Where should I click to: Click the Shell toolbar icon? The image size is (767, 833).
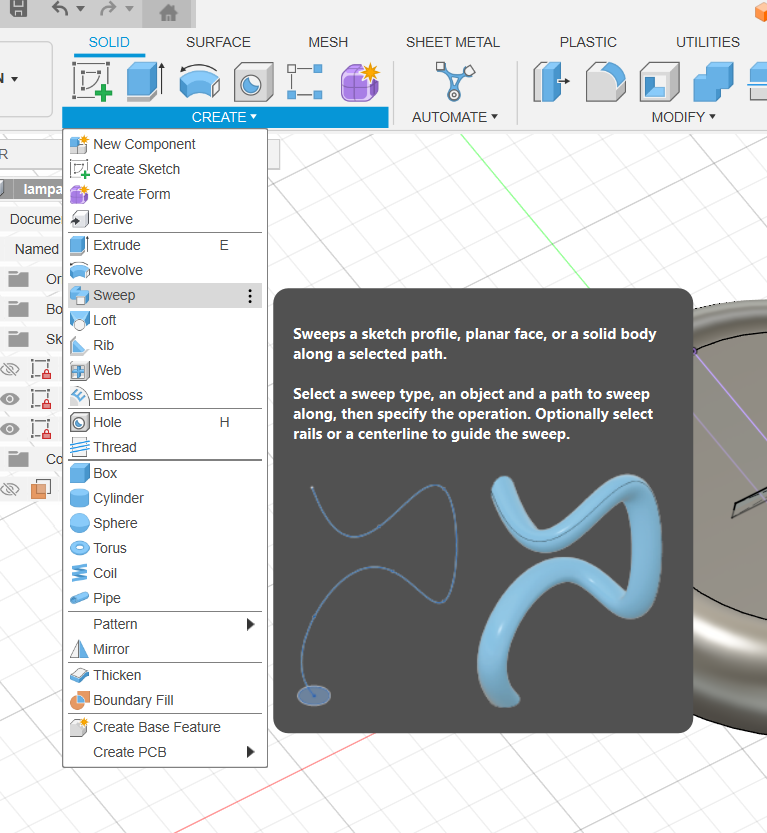pyautogui.click(x=659, y=82)
